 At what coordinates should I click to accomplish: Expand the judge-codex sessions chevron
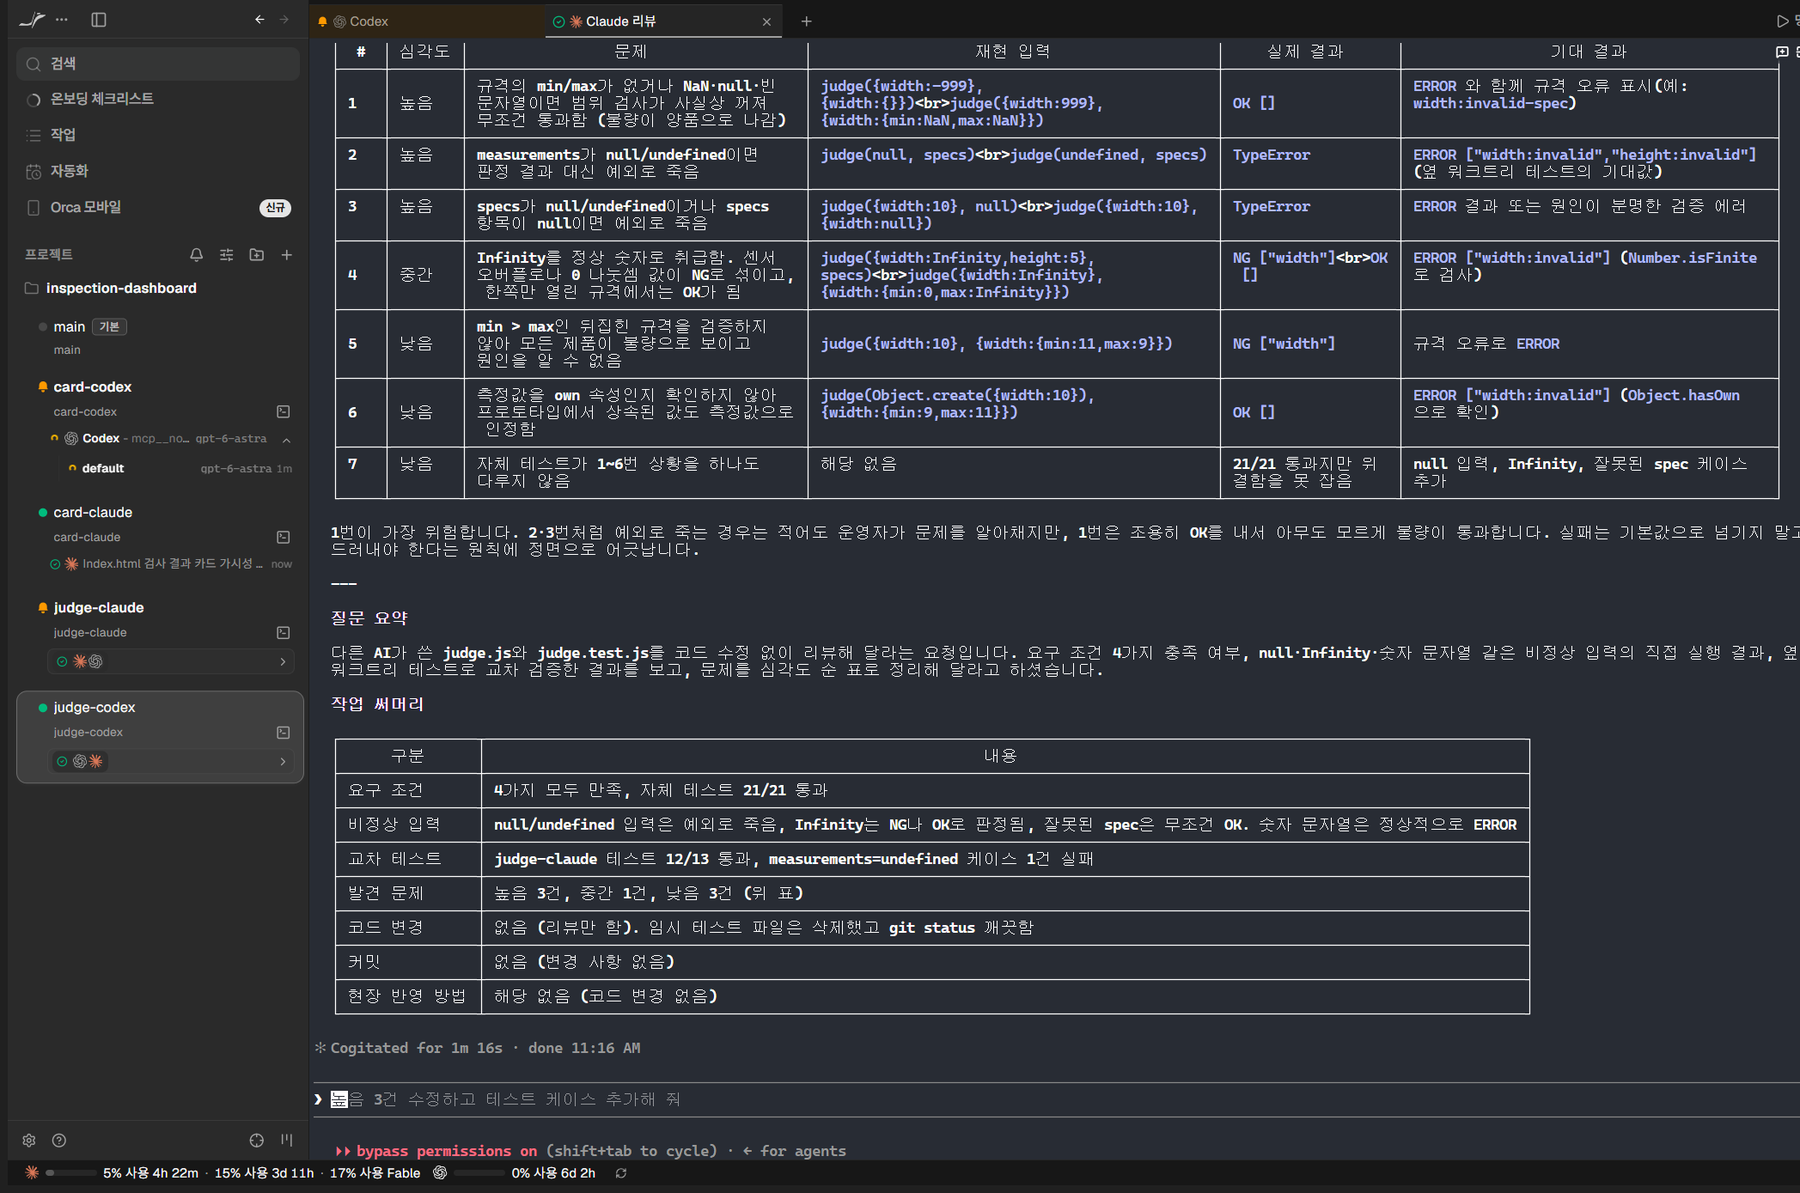[x=283, y=761]
